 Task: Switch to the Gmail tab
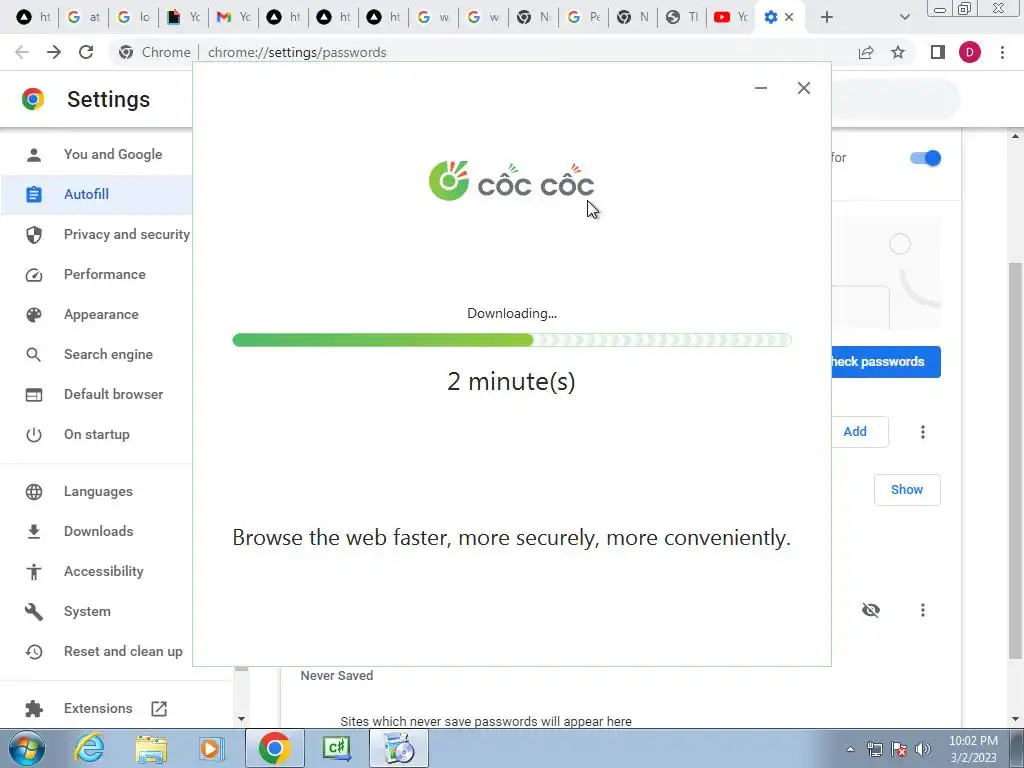[234, 17]
